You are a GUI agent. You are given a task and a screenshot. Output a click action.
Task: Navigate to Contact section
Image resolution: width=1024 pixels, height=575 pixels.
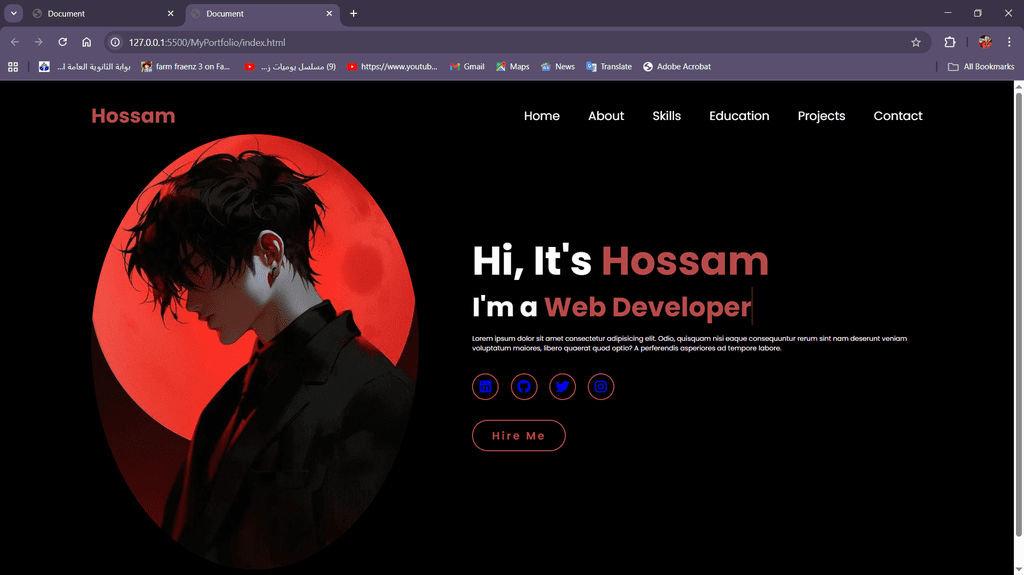pyautogui.click(x=898, y=116)
